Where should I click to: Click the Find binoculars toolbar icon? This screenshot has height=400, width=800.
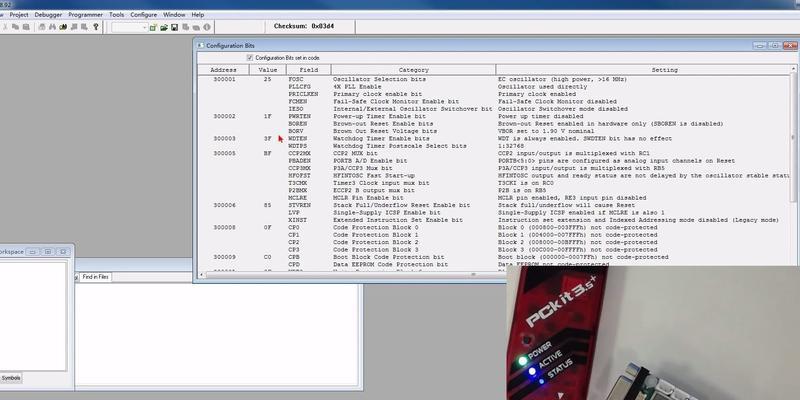tap(53, 27)
